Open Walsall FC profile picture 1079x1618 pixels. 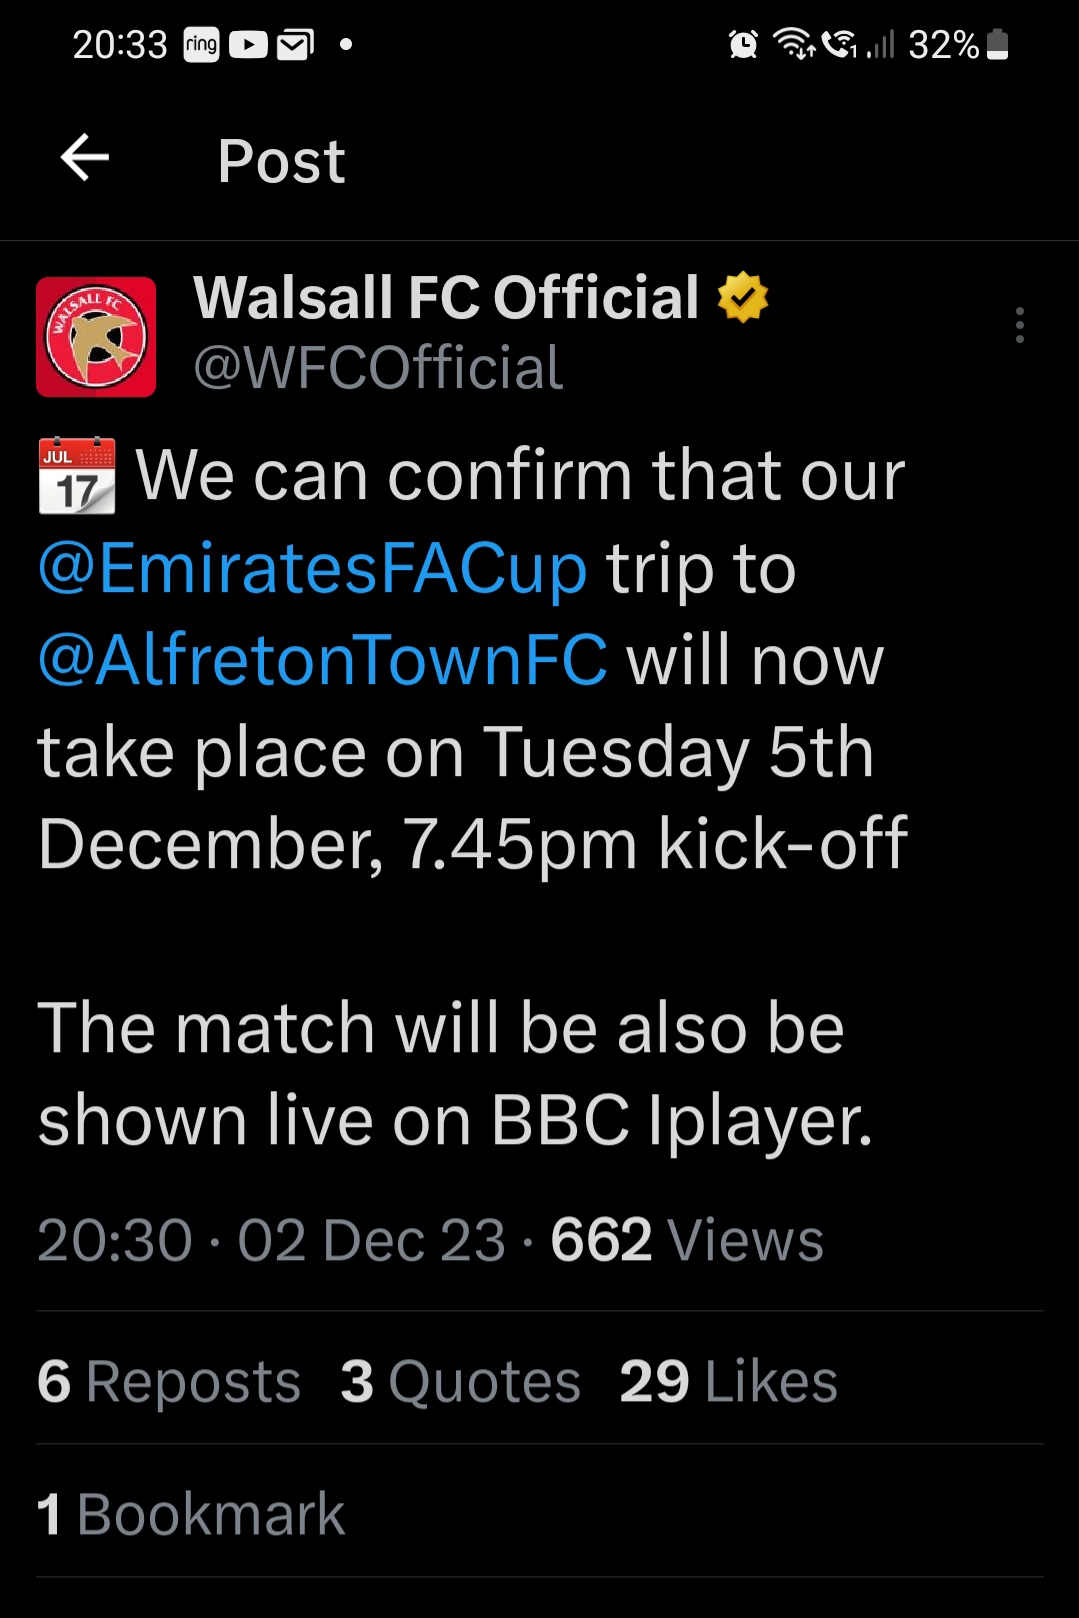pos(96,337)
